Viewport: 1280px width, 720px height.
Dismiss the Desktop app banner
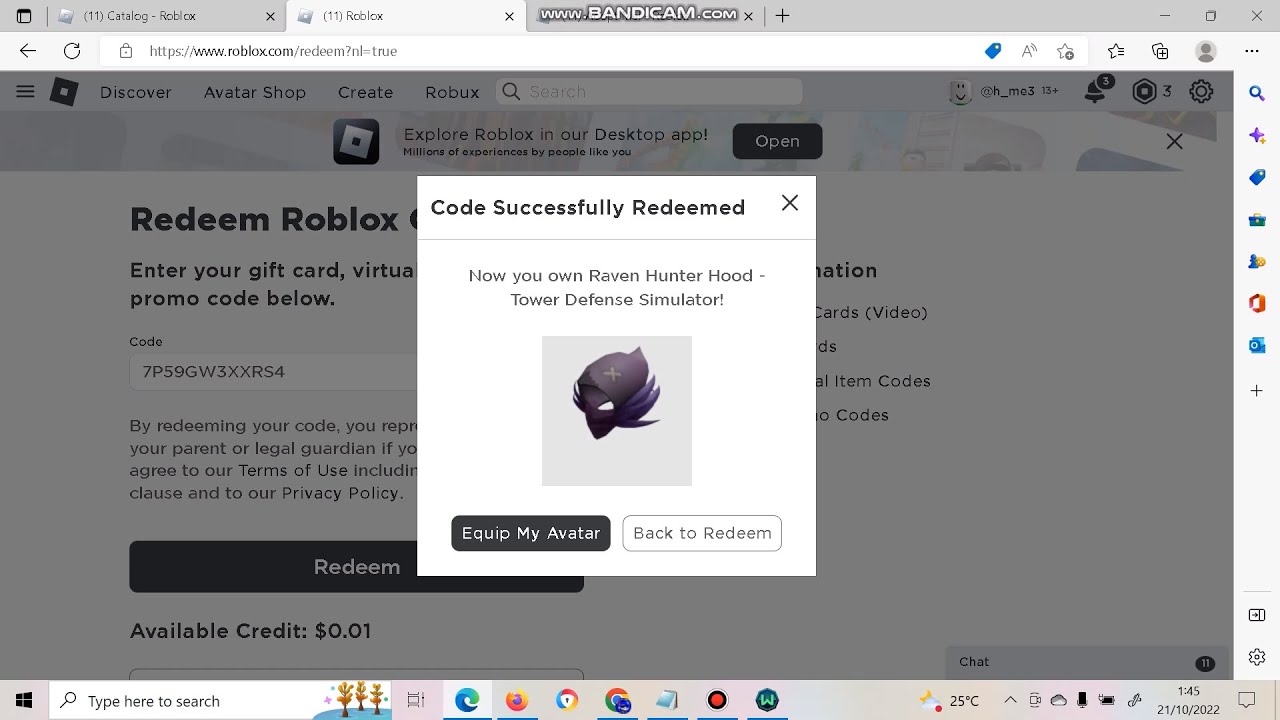1175,142
